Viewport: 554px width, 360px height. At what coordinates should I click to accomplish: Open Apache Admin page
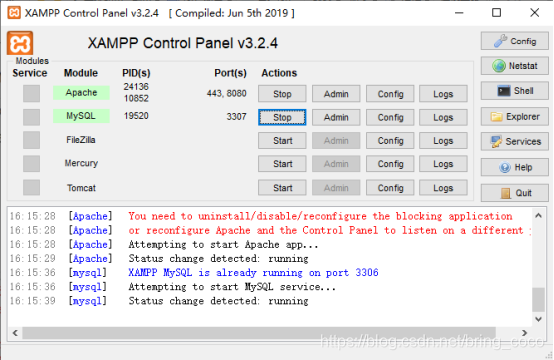336,94
